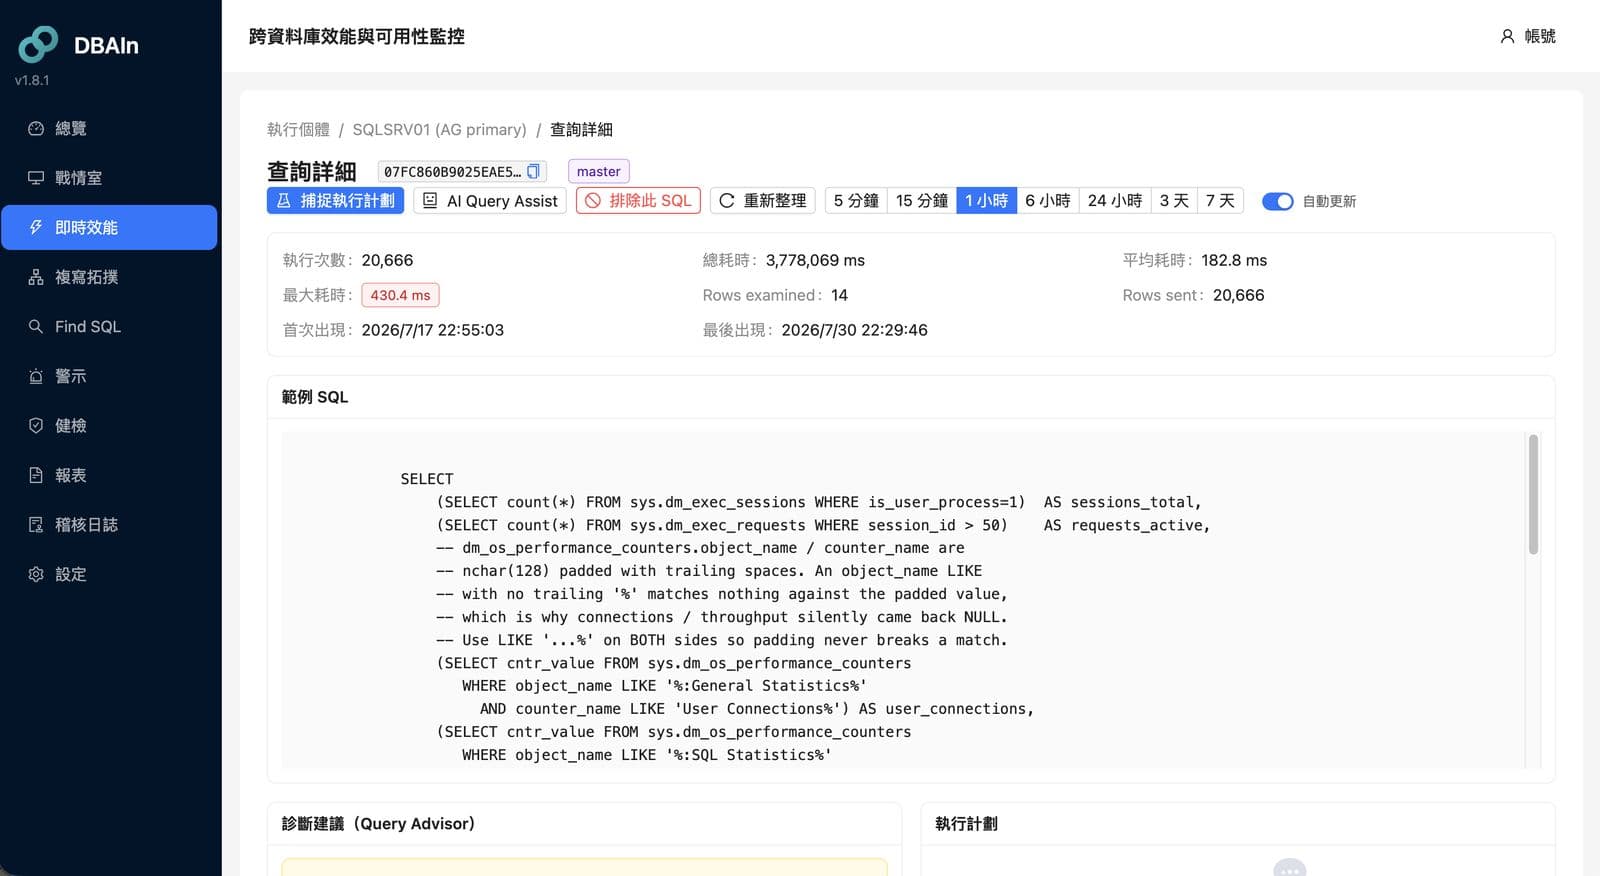This screenshot has height=876, width=1600.
Task: Select 即時效能 in the sidebar
Action: (x=109, y=227)
